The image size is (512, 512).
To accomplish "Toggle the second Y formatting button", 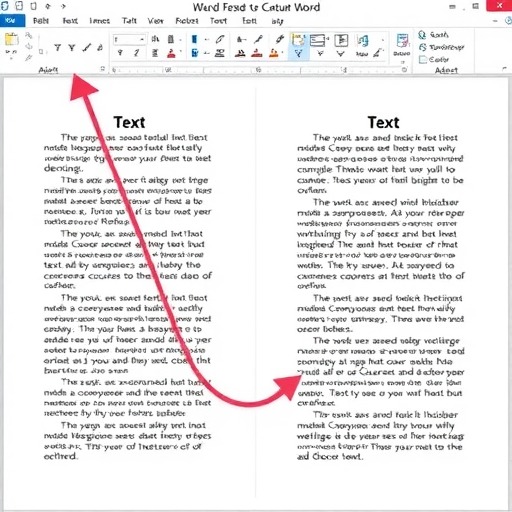I will click(72, 48).
